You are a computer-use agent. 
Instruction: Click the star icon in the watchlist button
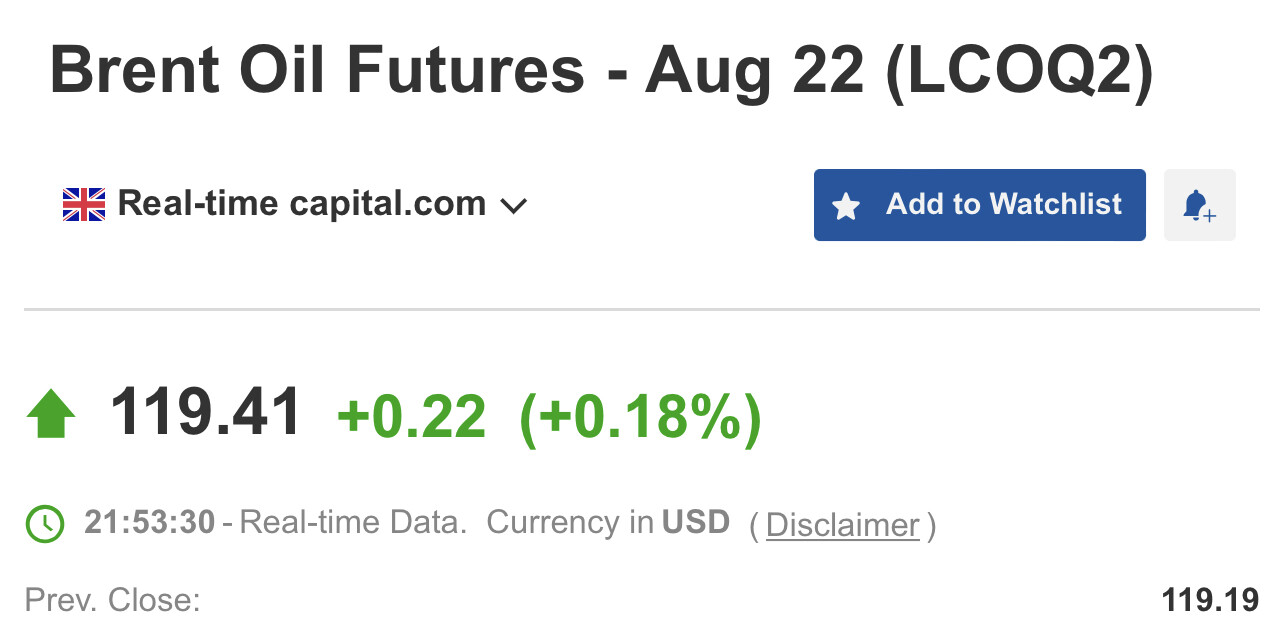coord(846,206)
